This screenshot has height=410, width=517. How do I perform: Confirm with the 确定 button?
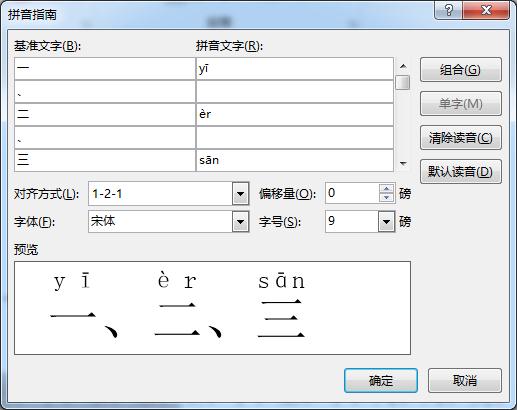(381, 380)
